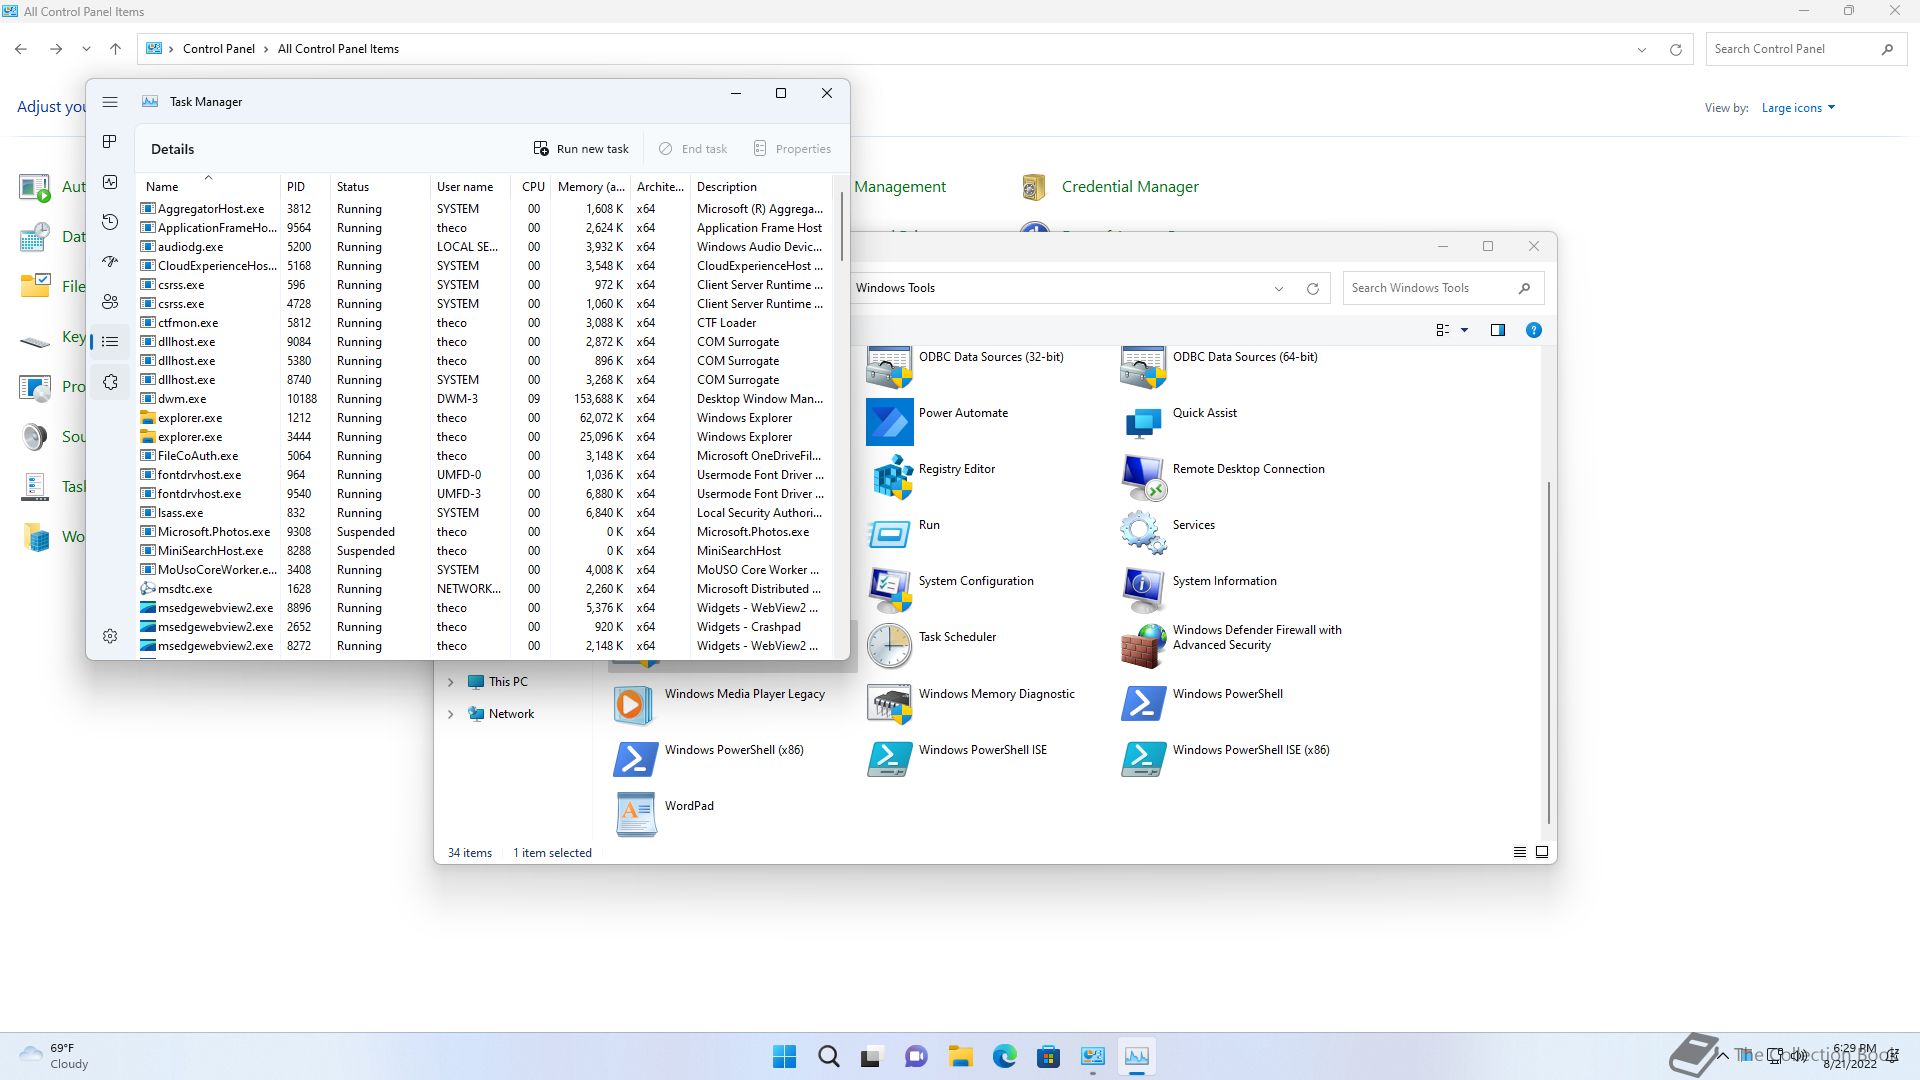Open Start menu on taskbar
Viewport: 1920px width, 1080px height.
[785, 1056]
